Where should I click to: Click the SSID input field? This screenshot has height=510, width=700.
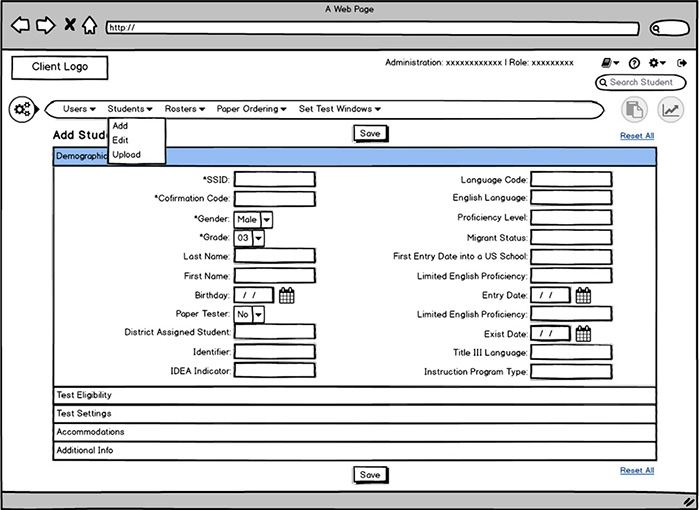(275, 180)
